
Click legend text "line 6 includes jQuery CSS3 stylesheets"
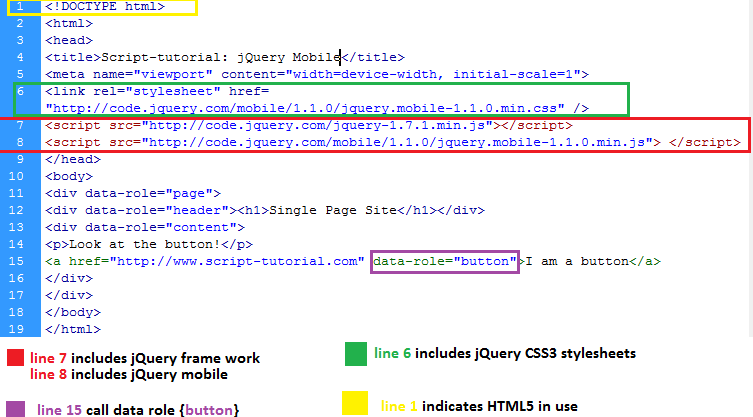click(505, 354)
